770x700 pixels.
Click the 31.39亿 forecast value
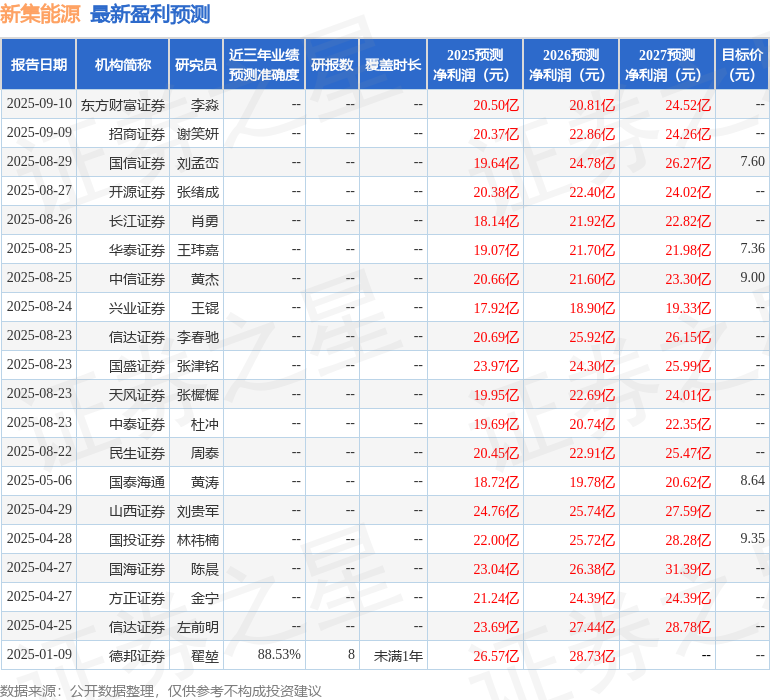tap(688, 569)
